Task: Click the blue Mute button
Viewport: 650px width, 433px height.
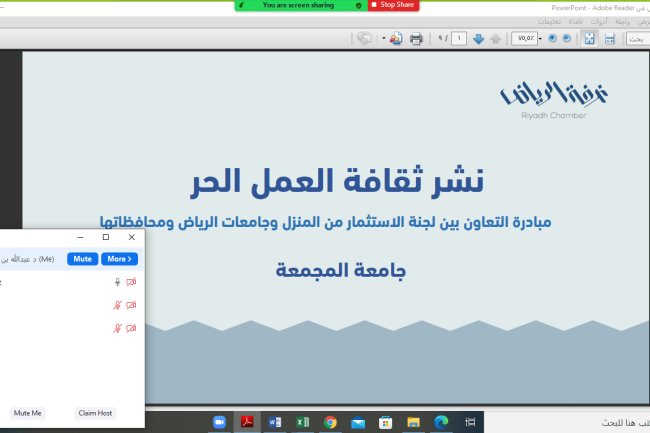Action: [x=82, y=259]
